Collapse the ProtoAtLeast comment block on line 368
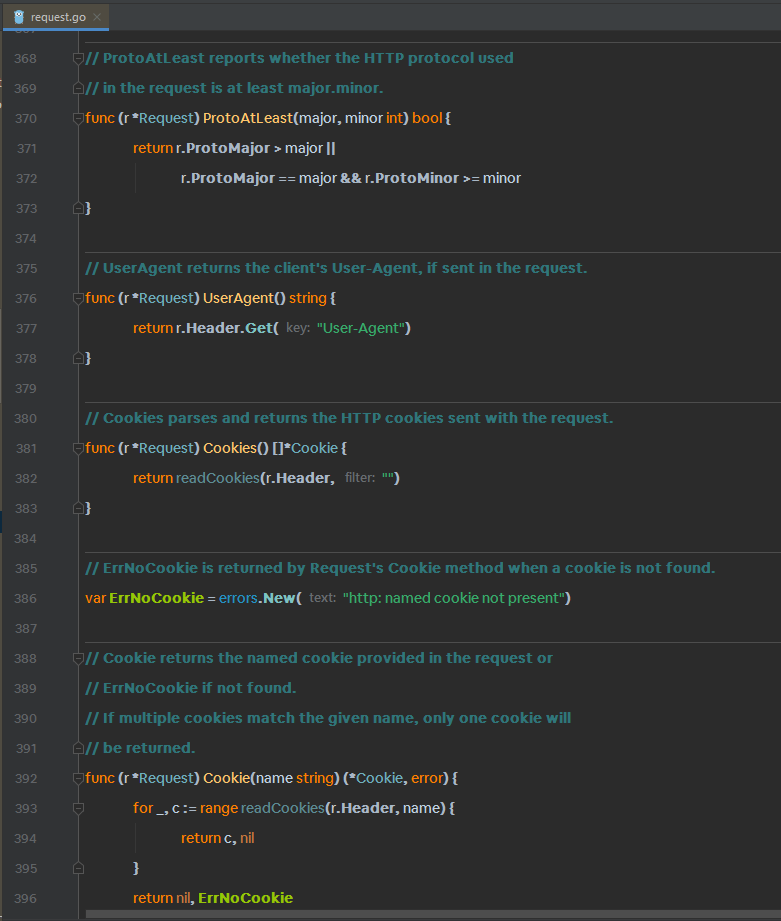This screenshot has width=781, height=921. pos(78,58)
